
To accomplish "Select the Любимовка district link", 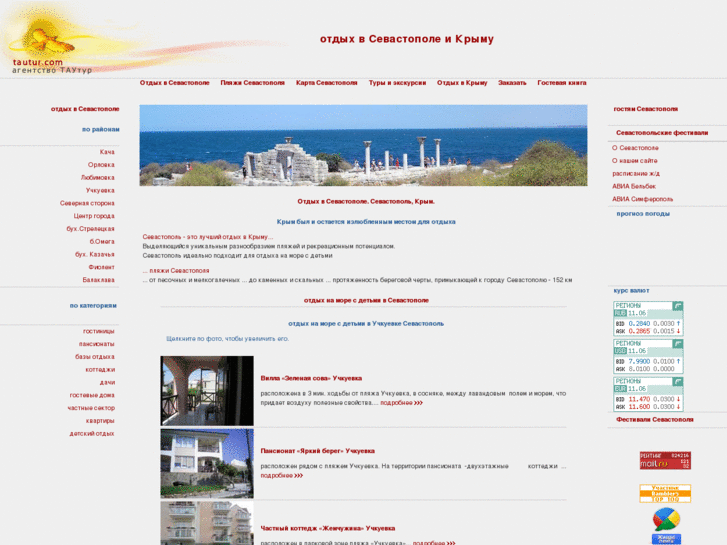I will [97, 177].
